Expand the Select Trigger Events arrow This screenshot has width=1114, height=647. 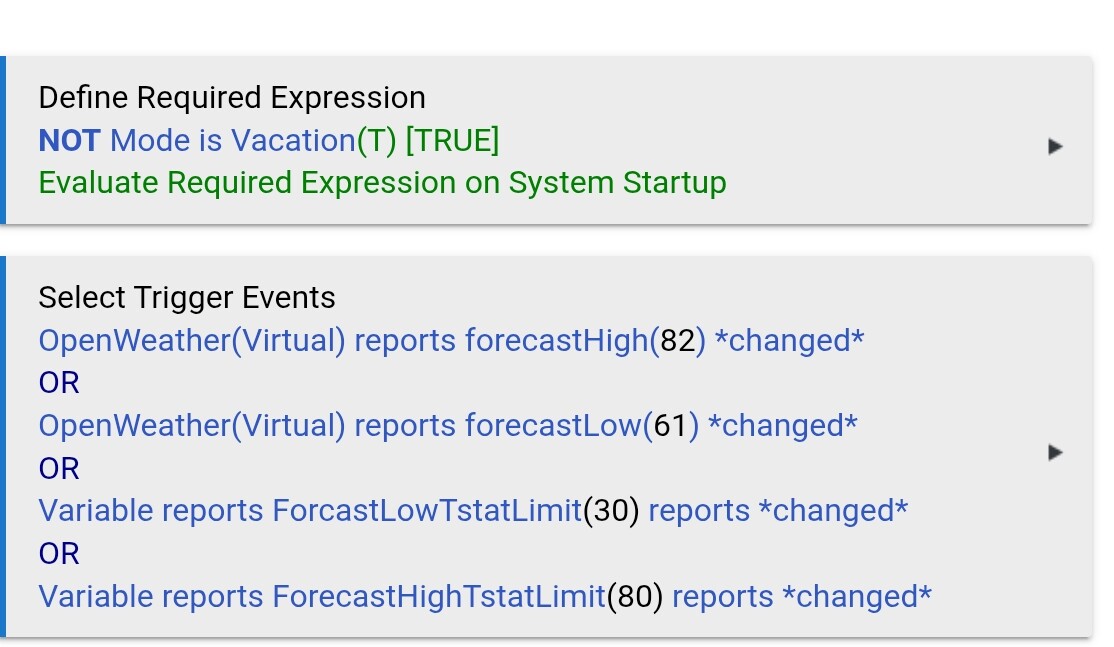(1054, 453)
